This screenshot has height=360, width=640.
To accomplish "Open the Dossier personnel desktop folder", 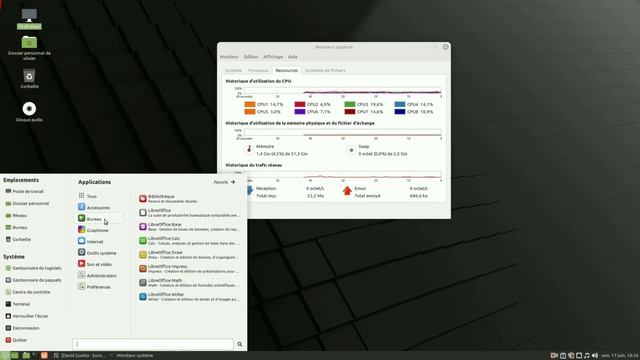I will coord(29,48).
